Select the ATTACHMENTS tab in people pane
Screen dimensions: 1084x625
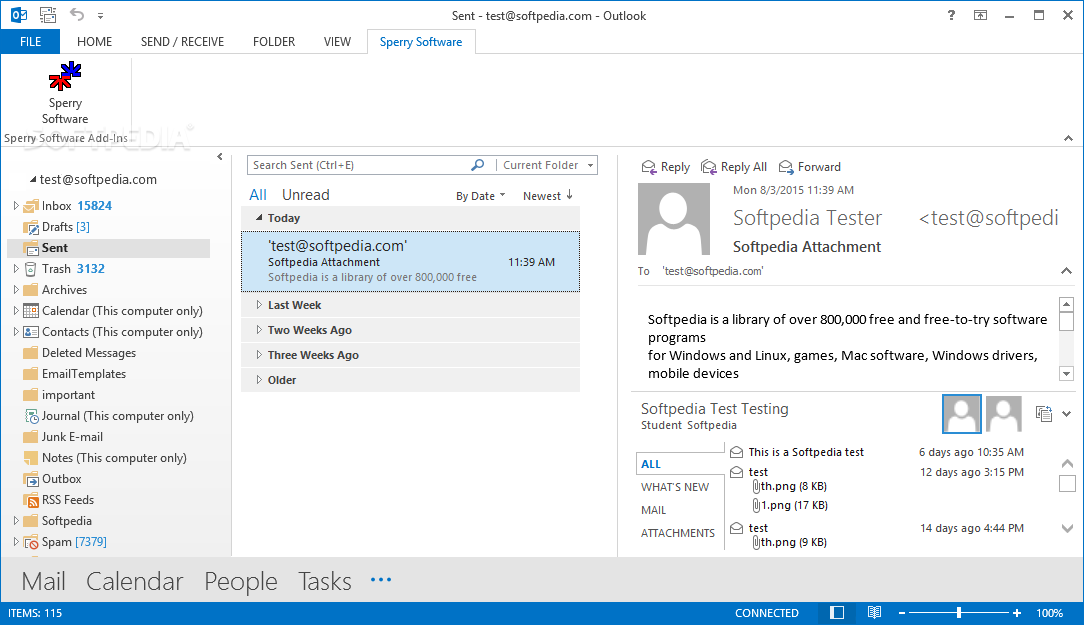tap(678, 533)
